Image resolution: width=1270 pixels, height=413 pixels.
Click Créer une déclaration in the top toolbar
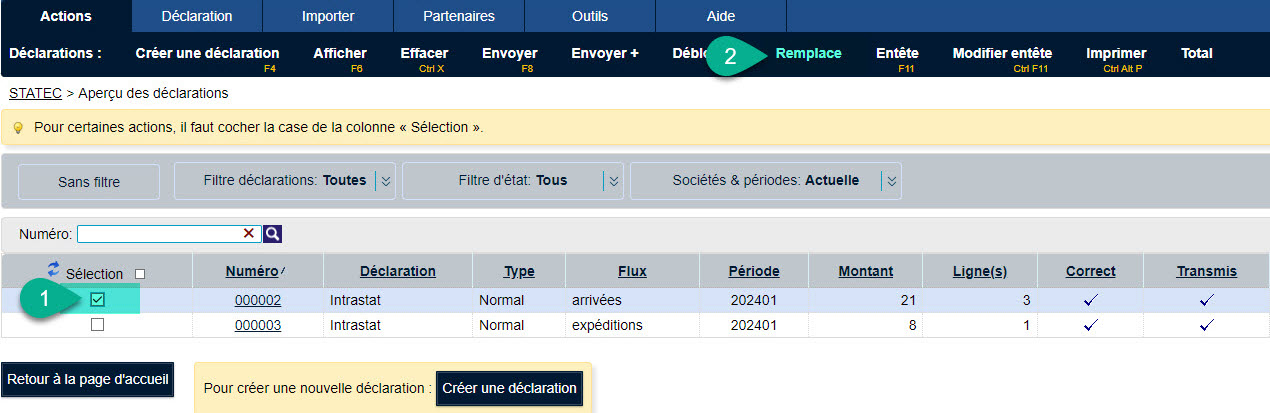(207, 54)
